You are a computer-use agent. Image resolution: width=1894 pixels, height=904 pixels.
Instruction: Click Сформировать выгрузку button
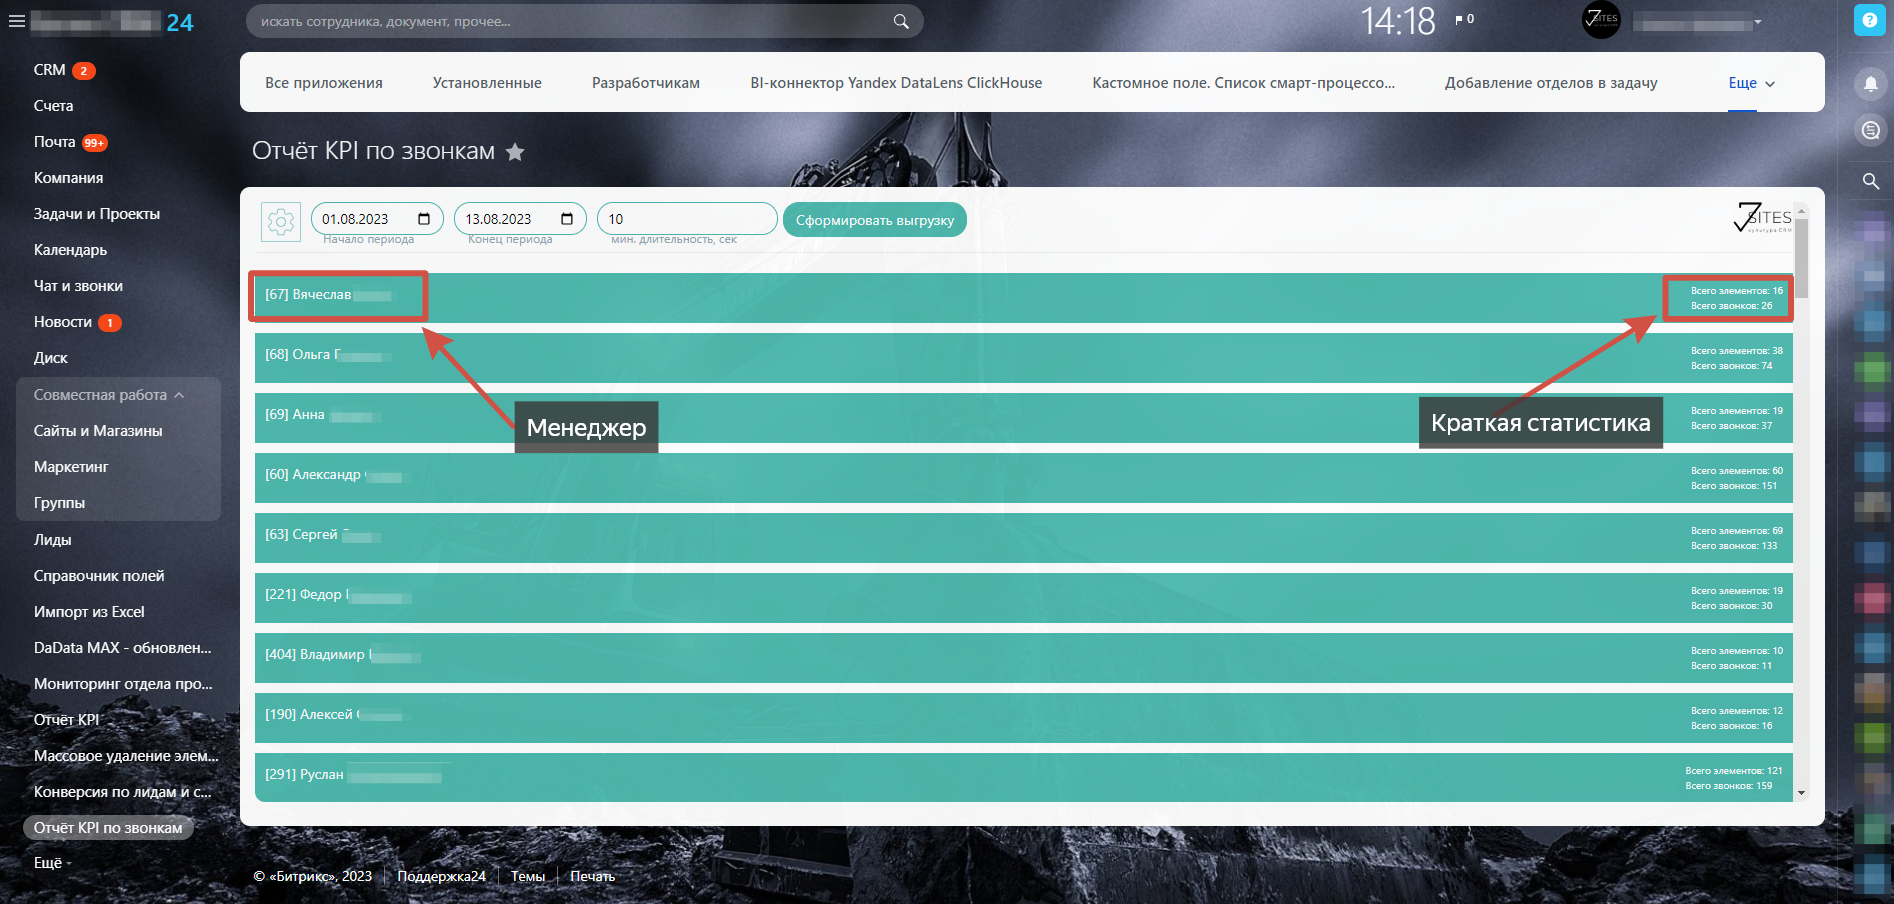click(875, 220)
